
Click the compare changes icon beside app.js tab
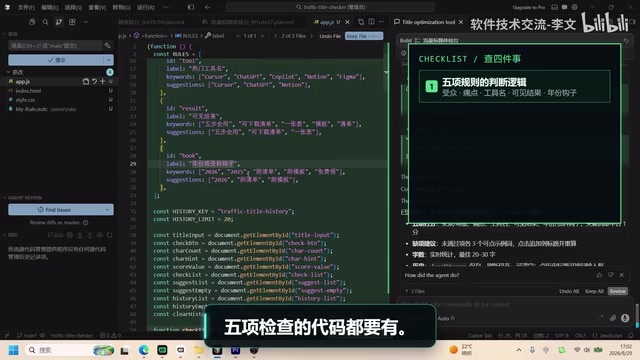[x=361, y=22]
